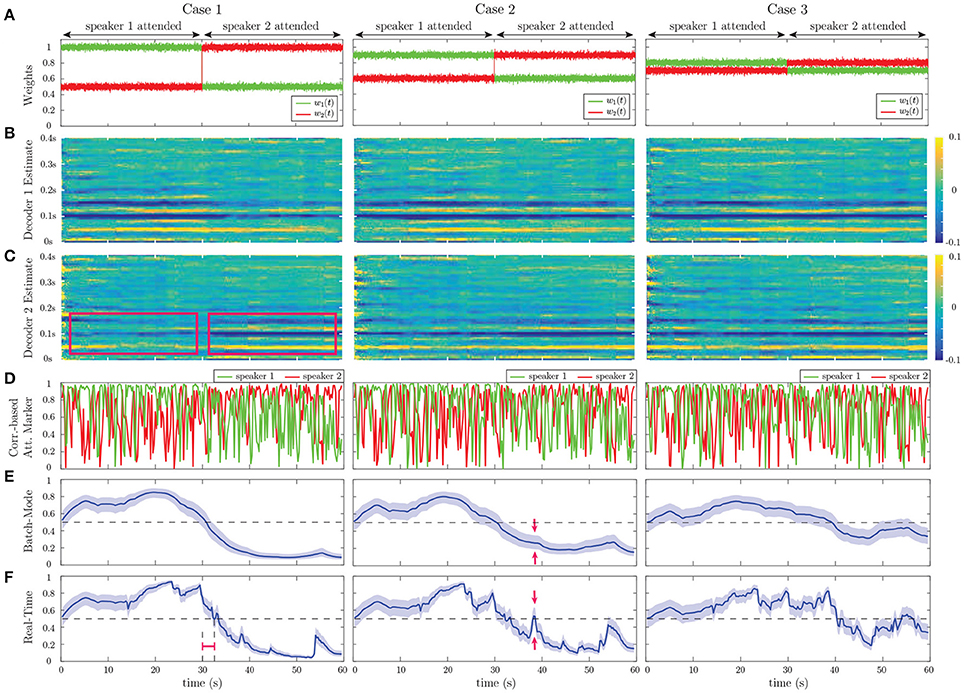
Task: Click "time (s)" axis label under Case 2
Action: 494,683
